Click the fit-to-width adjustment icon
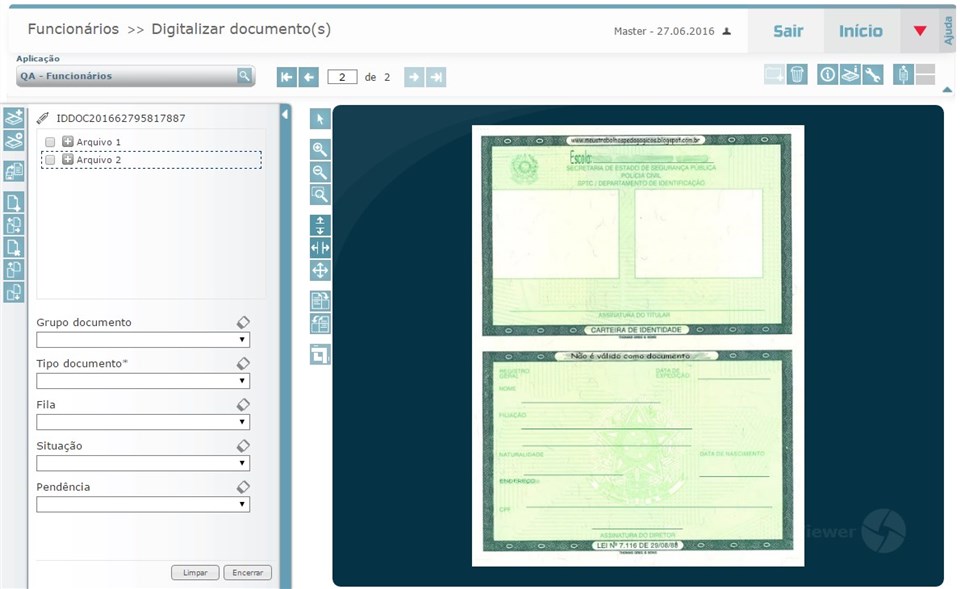 tap(320, 247)
